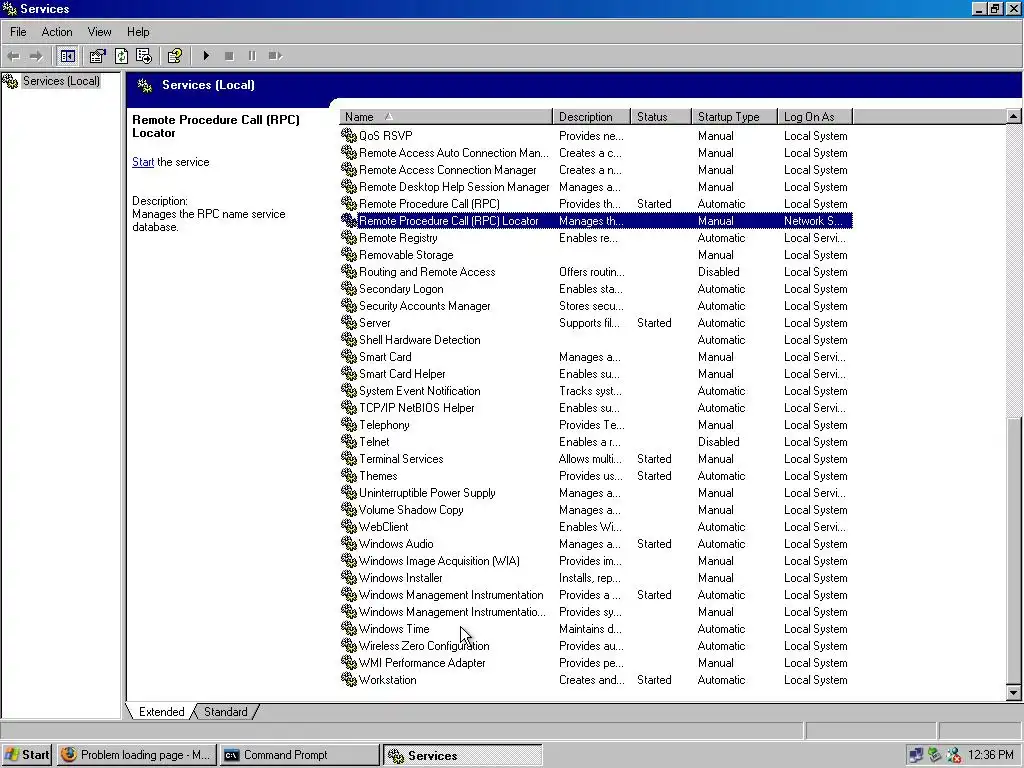Click the Terminal Services gear icon
1024x768 pixels.
coord(349,458)
